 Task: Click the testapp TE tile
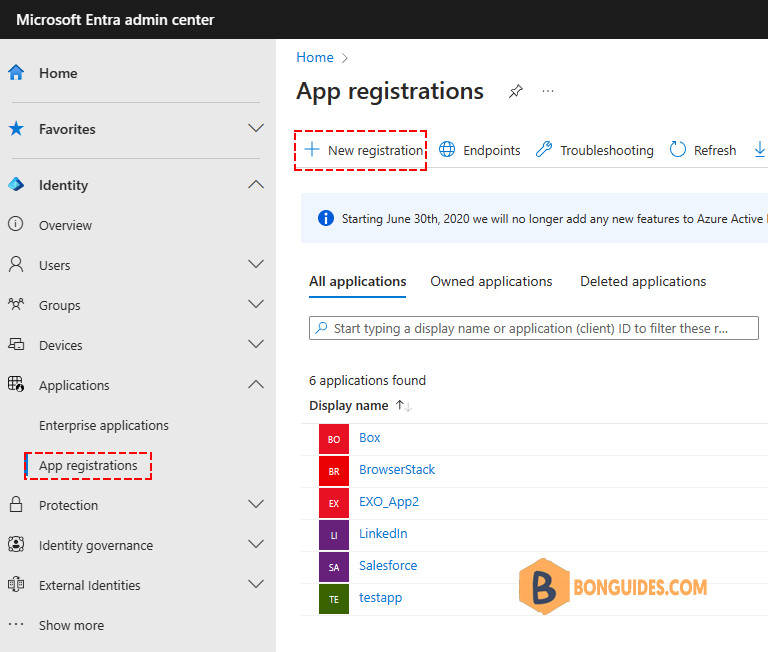(334, 599)
